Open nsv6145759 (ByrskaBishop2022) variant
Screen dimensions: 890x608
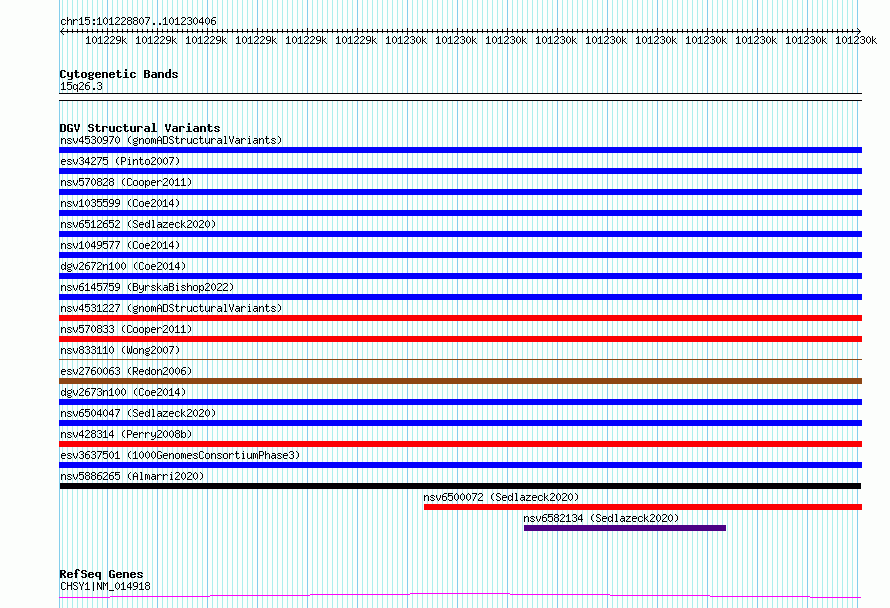(x=147, y=287)
